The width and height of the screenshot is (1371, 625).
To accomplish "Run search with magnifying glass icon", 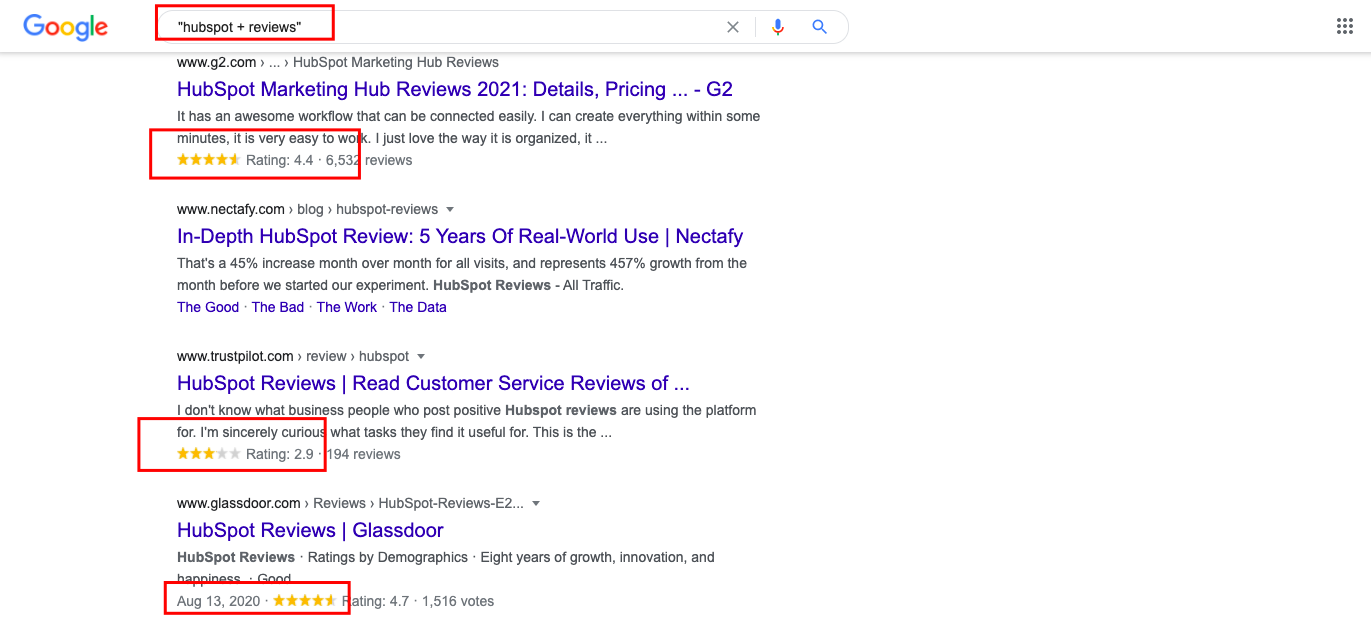I will coord(820,27).
